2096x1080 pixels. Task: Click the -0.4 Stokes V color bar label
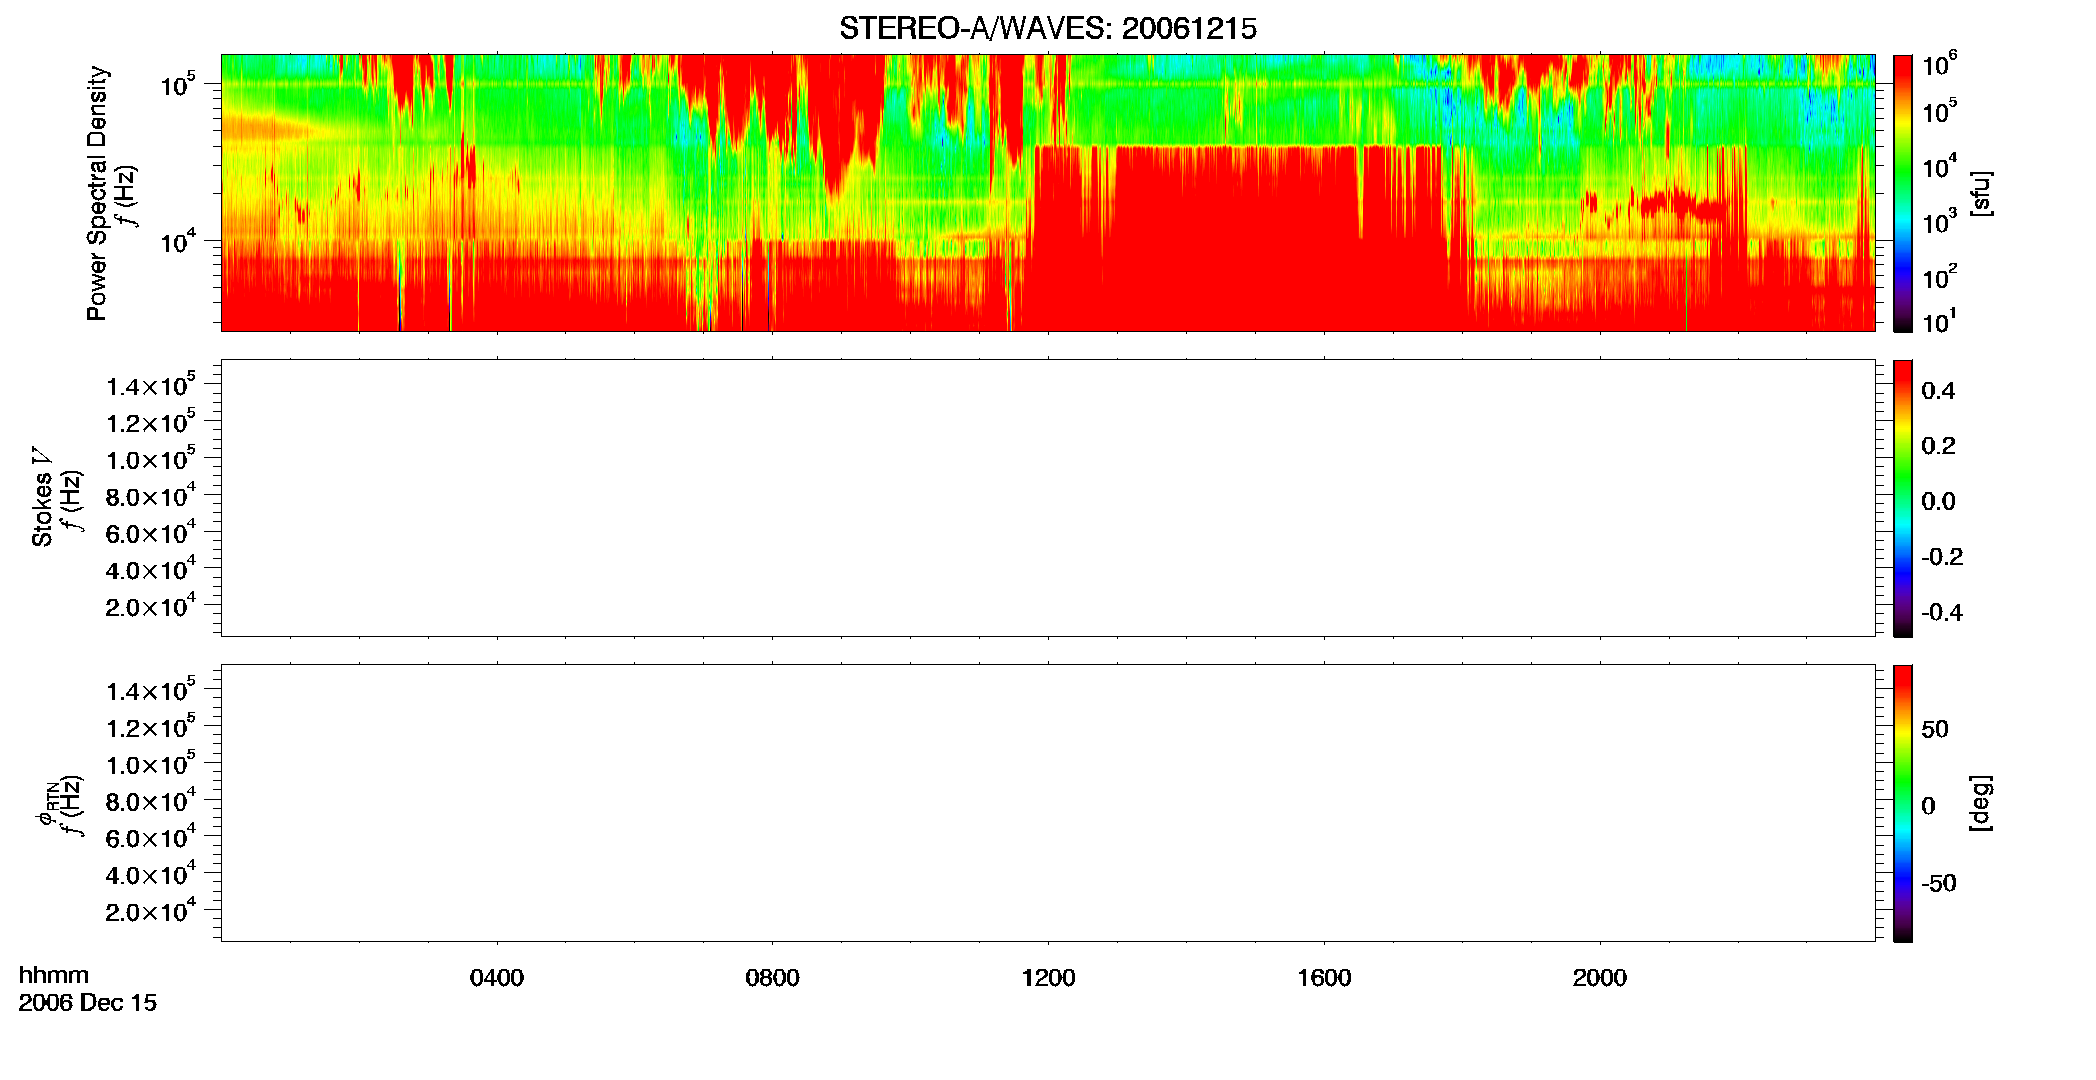tap(1942, 613)
